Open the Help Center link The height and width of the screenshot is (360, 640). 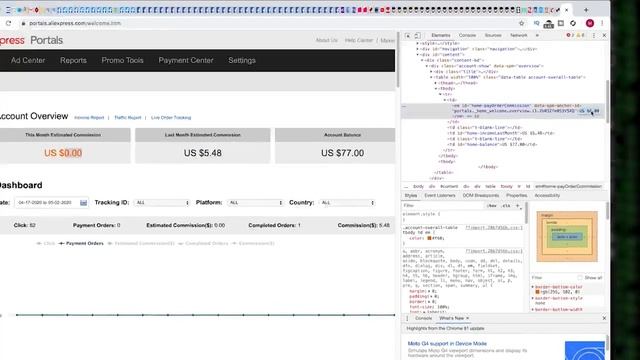(x=359, y=40)
